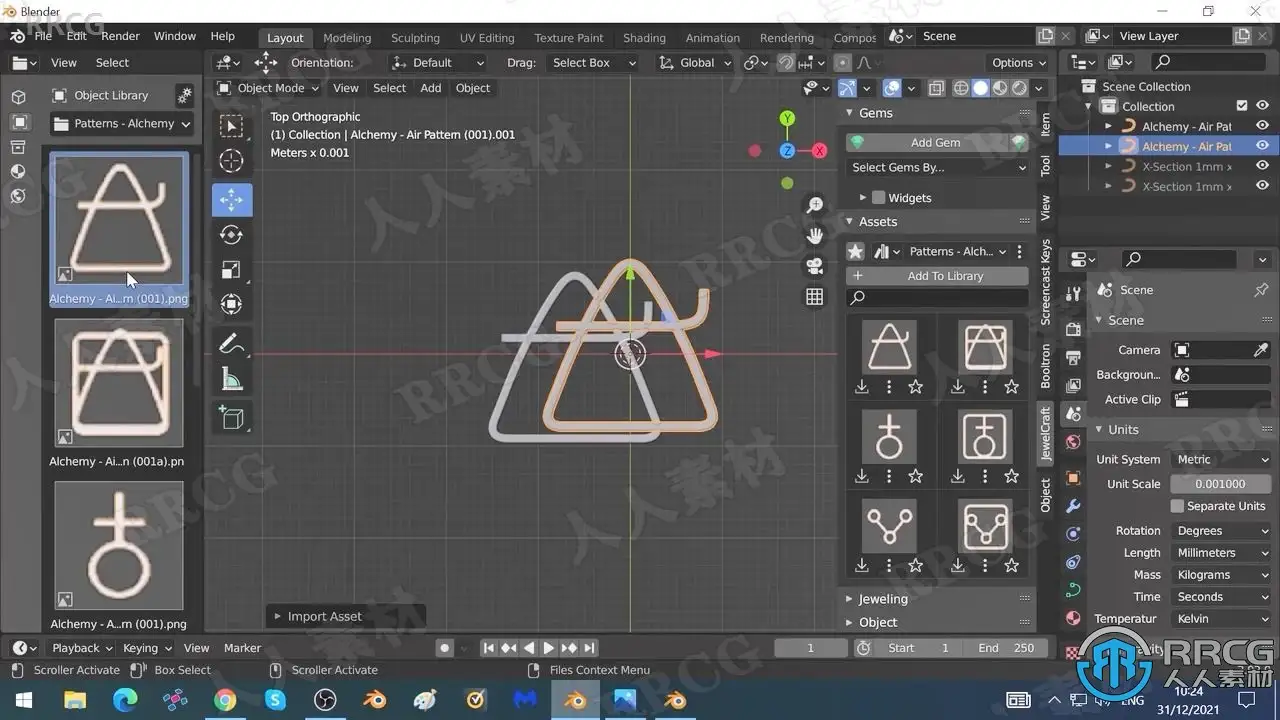
Task: Hide the Collection via eye icon
Action: pyautogui.click(x=1262, y=106)
